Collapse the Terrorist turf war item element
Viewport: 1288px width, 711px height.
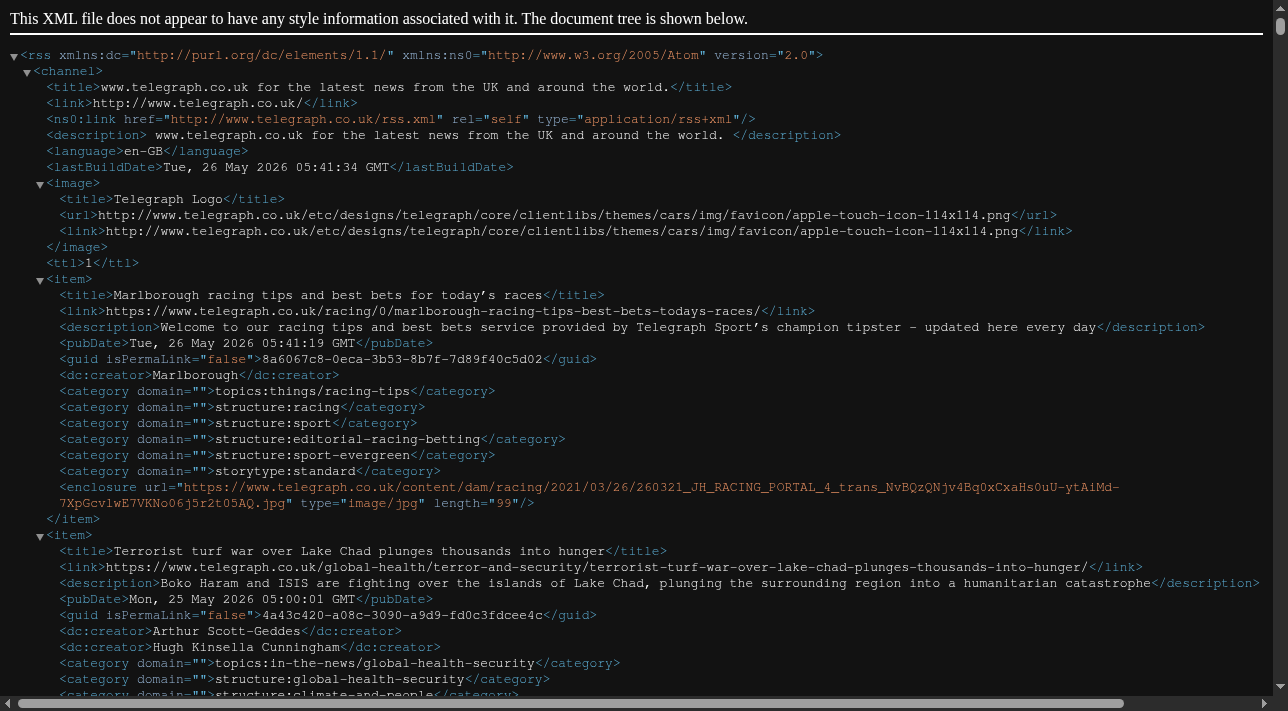tap(40, 537)
